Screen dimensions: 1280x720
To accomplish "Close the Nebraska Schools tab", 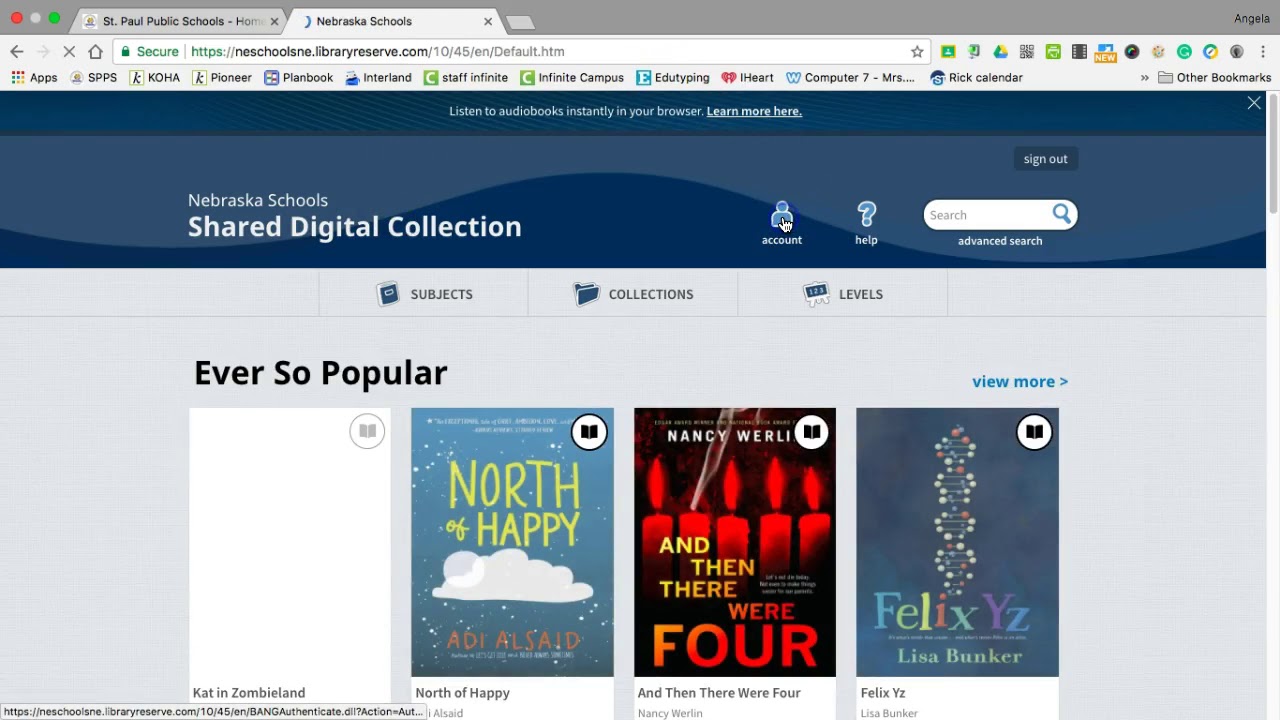I will point(488,21).
